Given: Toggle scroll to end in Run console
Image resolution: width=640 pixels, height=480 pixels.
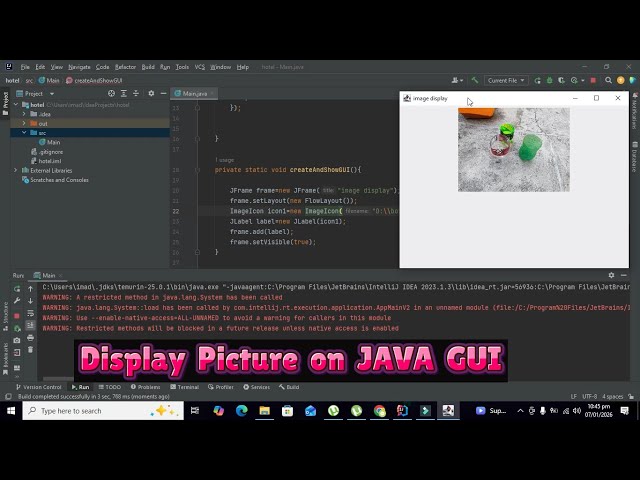Looking at the screenshot, I should pos(31,325).
